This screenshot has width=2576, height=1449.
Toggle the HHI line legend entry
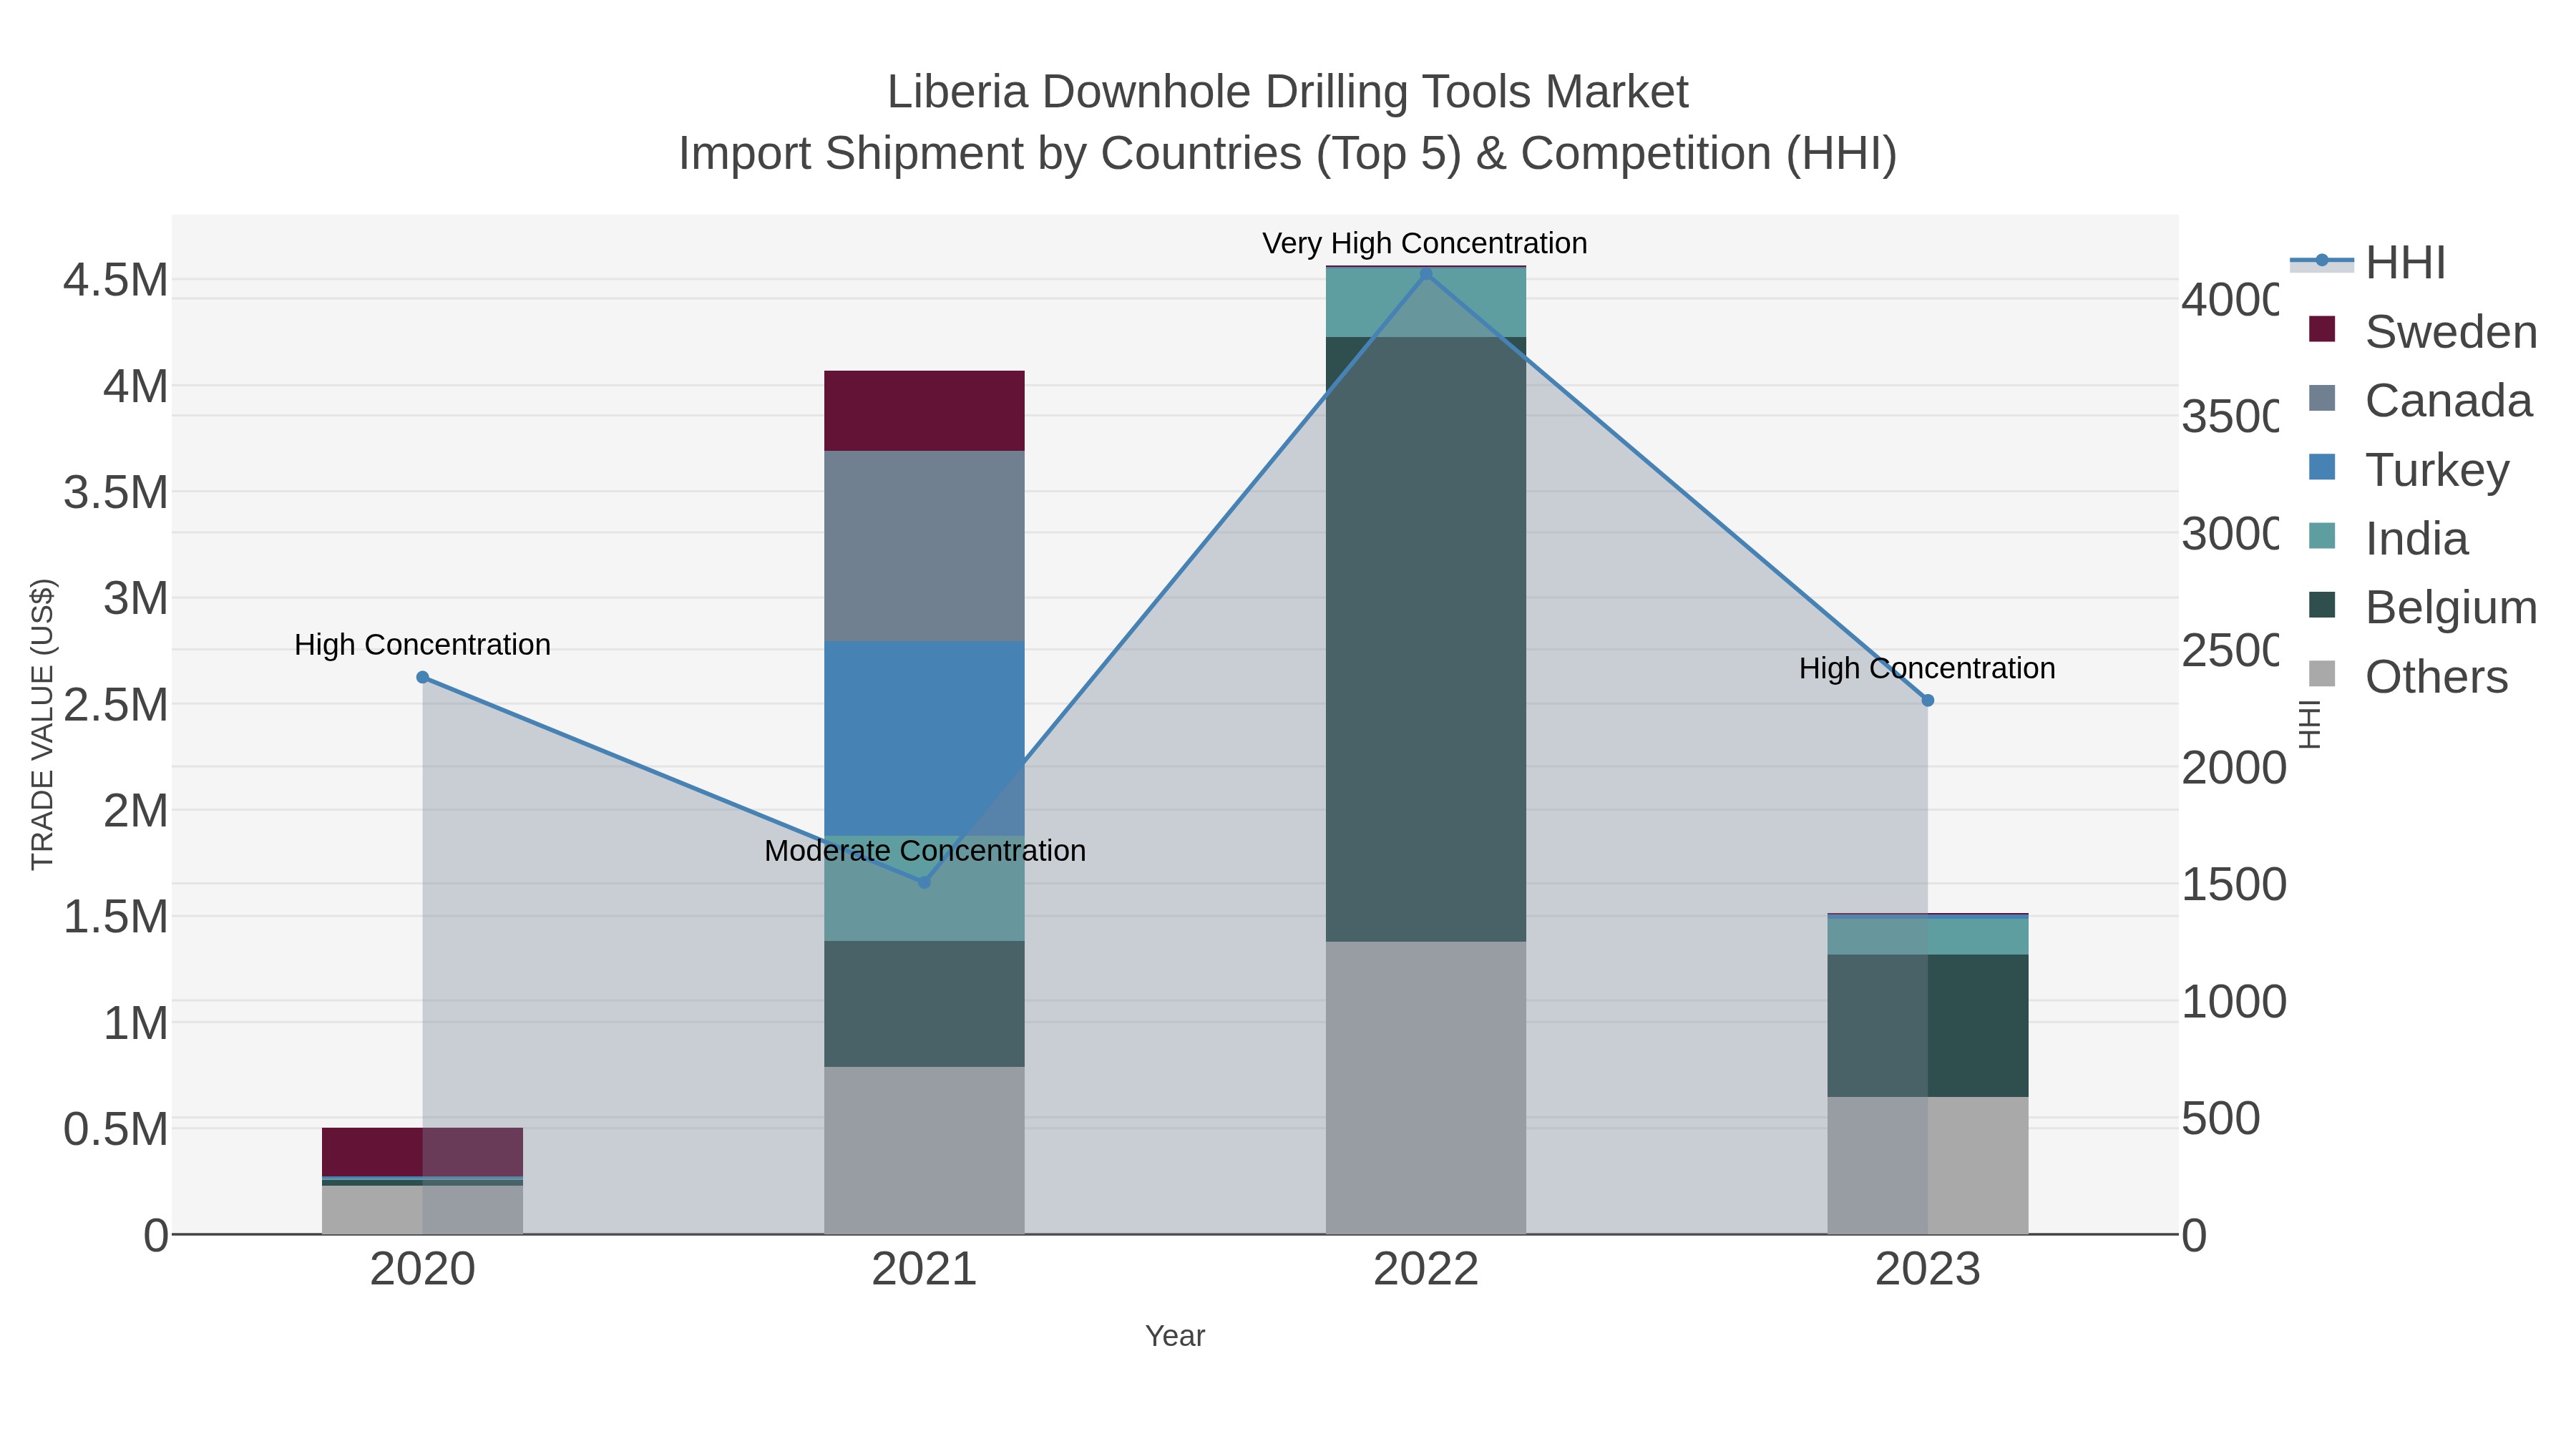pos(2368,262)
